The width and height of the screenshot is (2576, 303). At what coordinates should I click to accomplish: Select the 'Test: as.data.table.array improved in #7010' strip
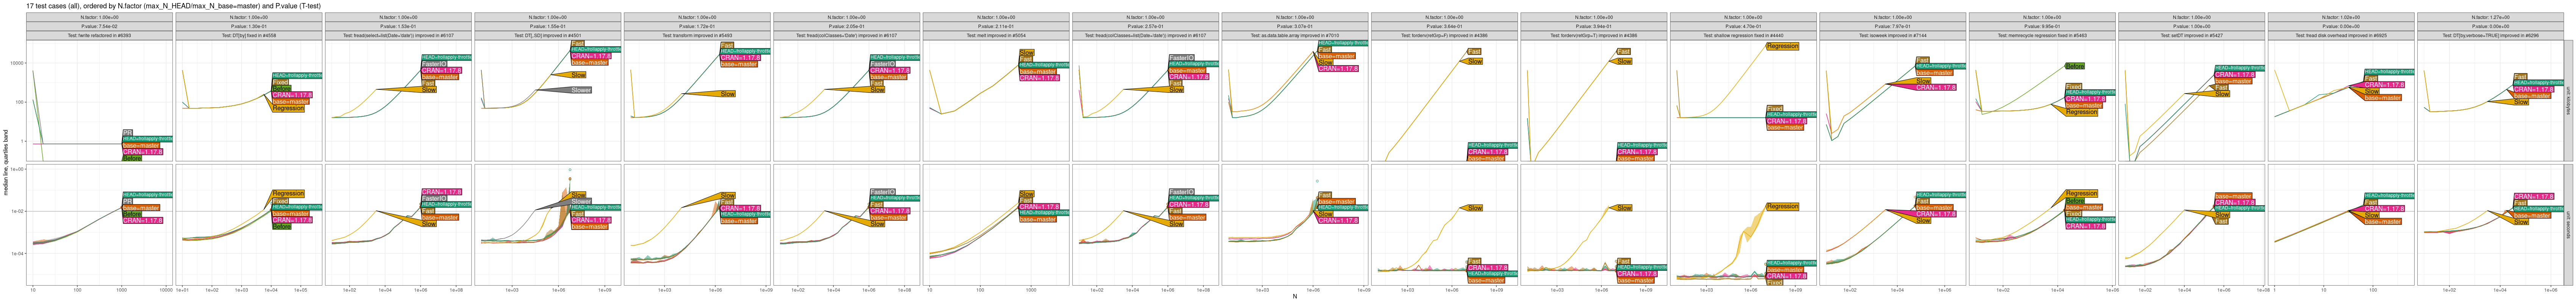coord(1295,35)
